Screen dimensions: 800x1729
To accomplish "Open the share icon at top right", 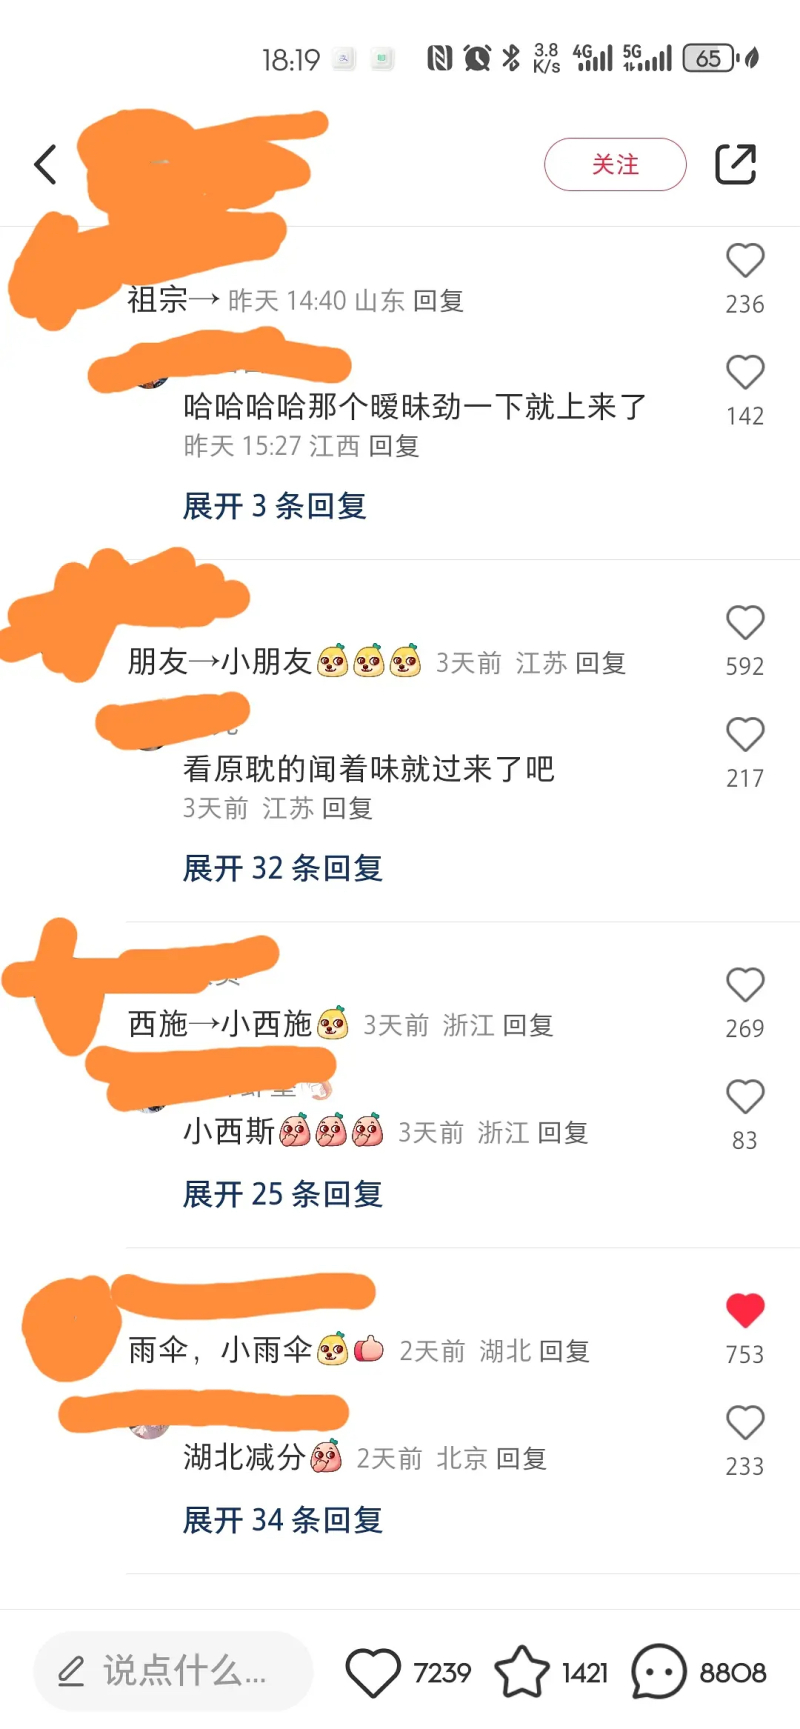I will coord(735,165).
